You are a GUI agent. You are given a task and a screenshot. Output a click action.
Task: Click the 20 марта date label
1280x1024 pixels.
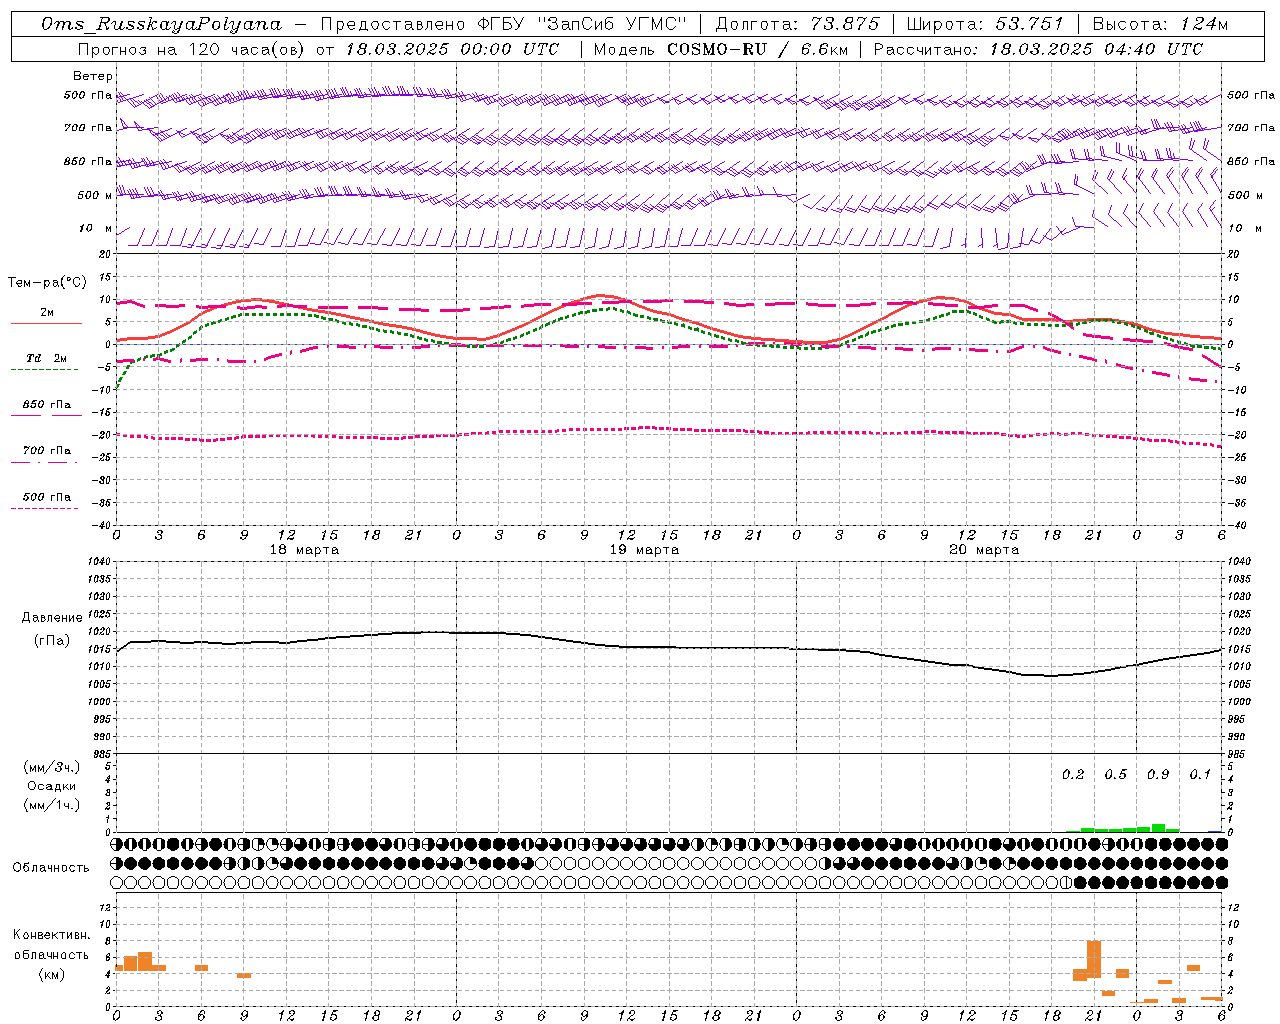point(984,550)
